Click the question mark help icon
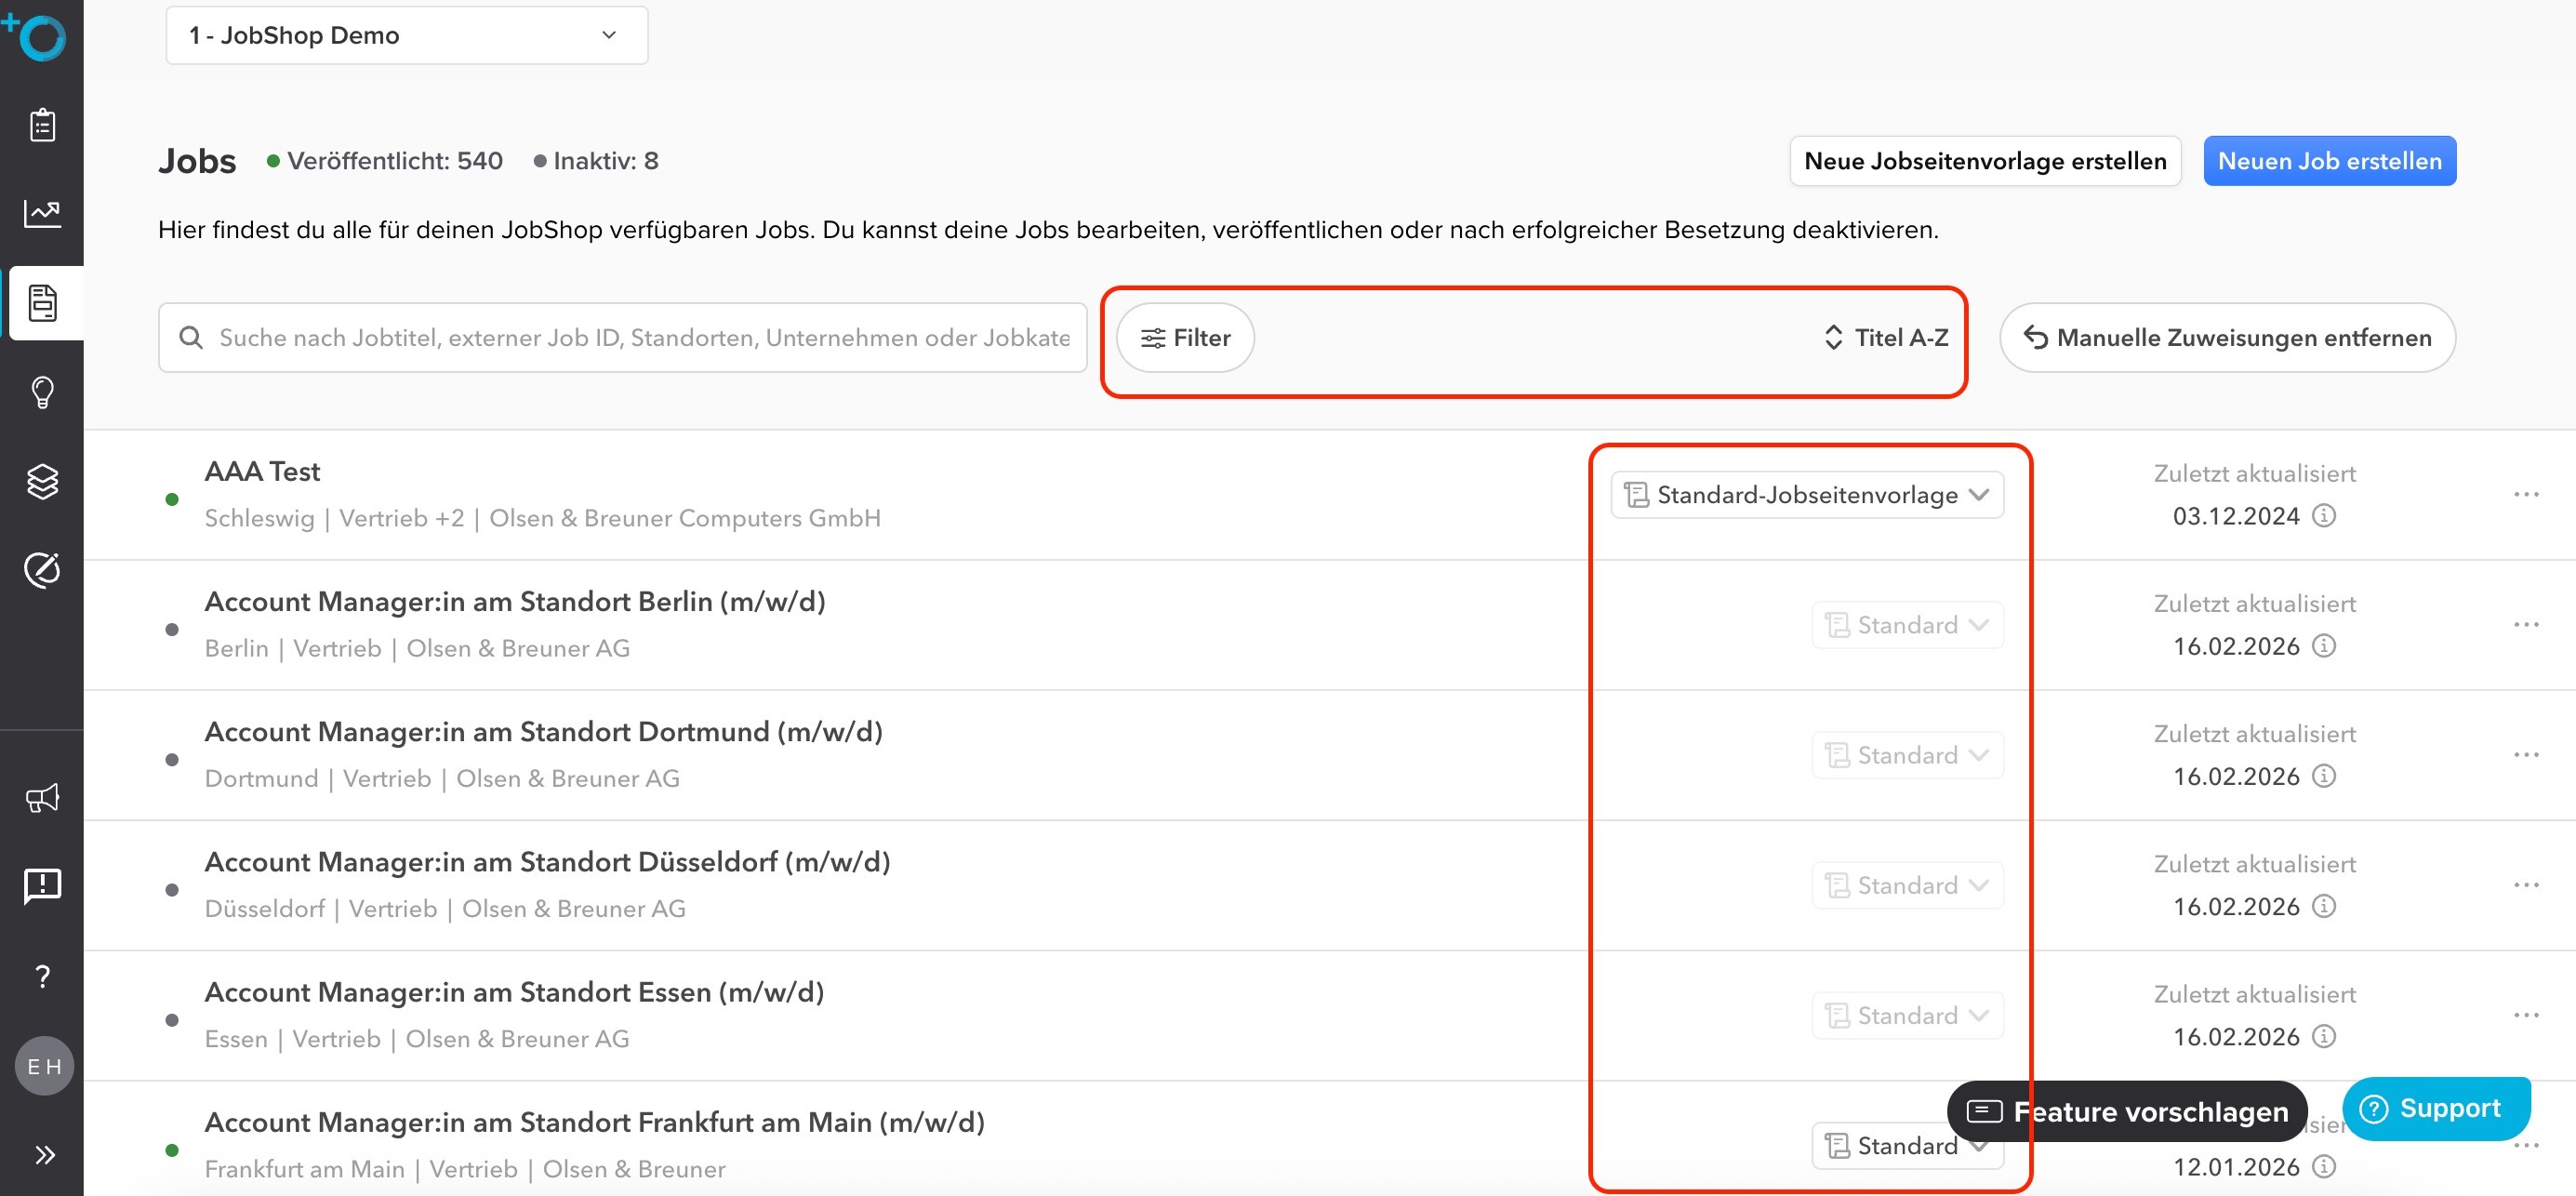 pos(42,976)
